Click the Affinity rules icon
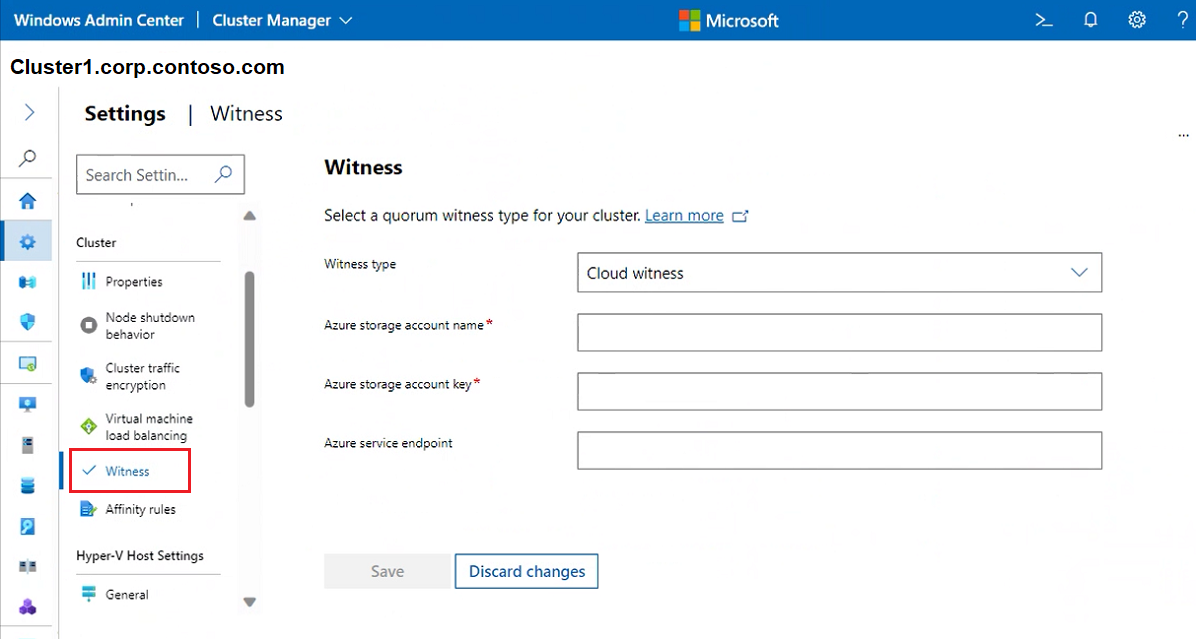Screen dimensions: 1196x639 [x=88, y=509]
